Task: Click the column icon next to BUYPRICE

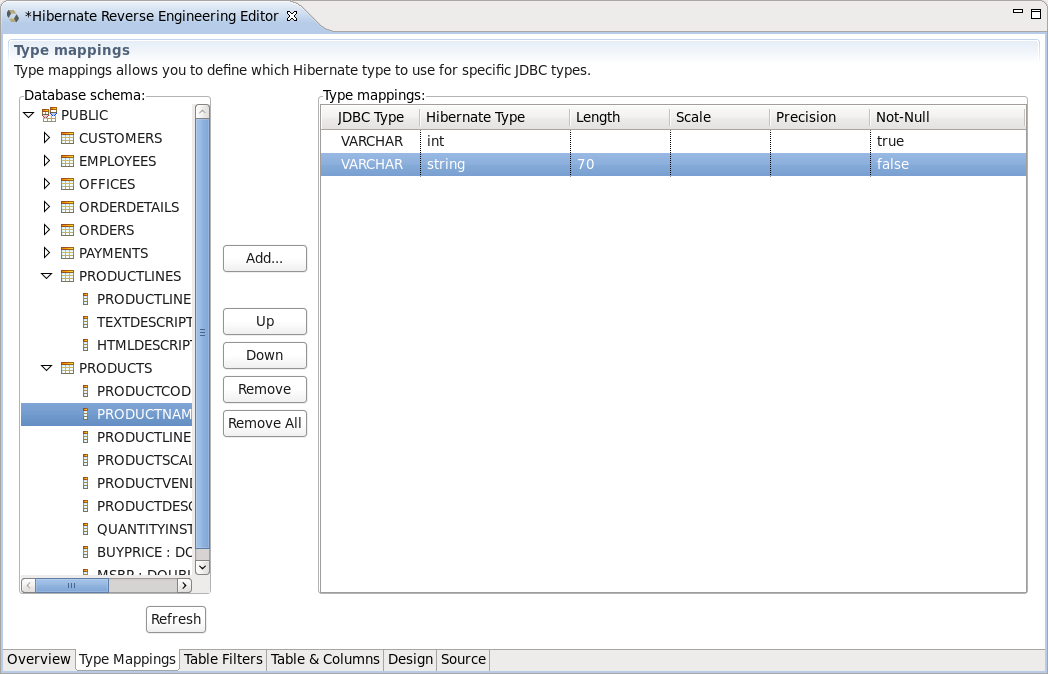Action: point(85,552)
